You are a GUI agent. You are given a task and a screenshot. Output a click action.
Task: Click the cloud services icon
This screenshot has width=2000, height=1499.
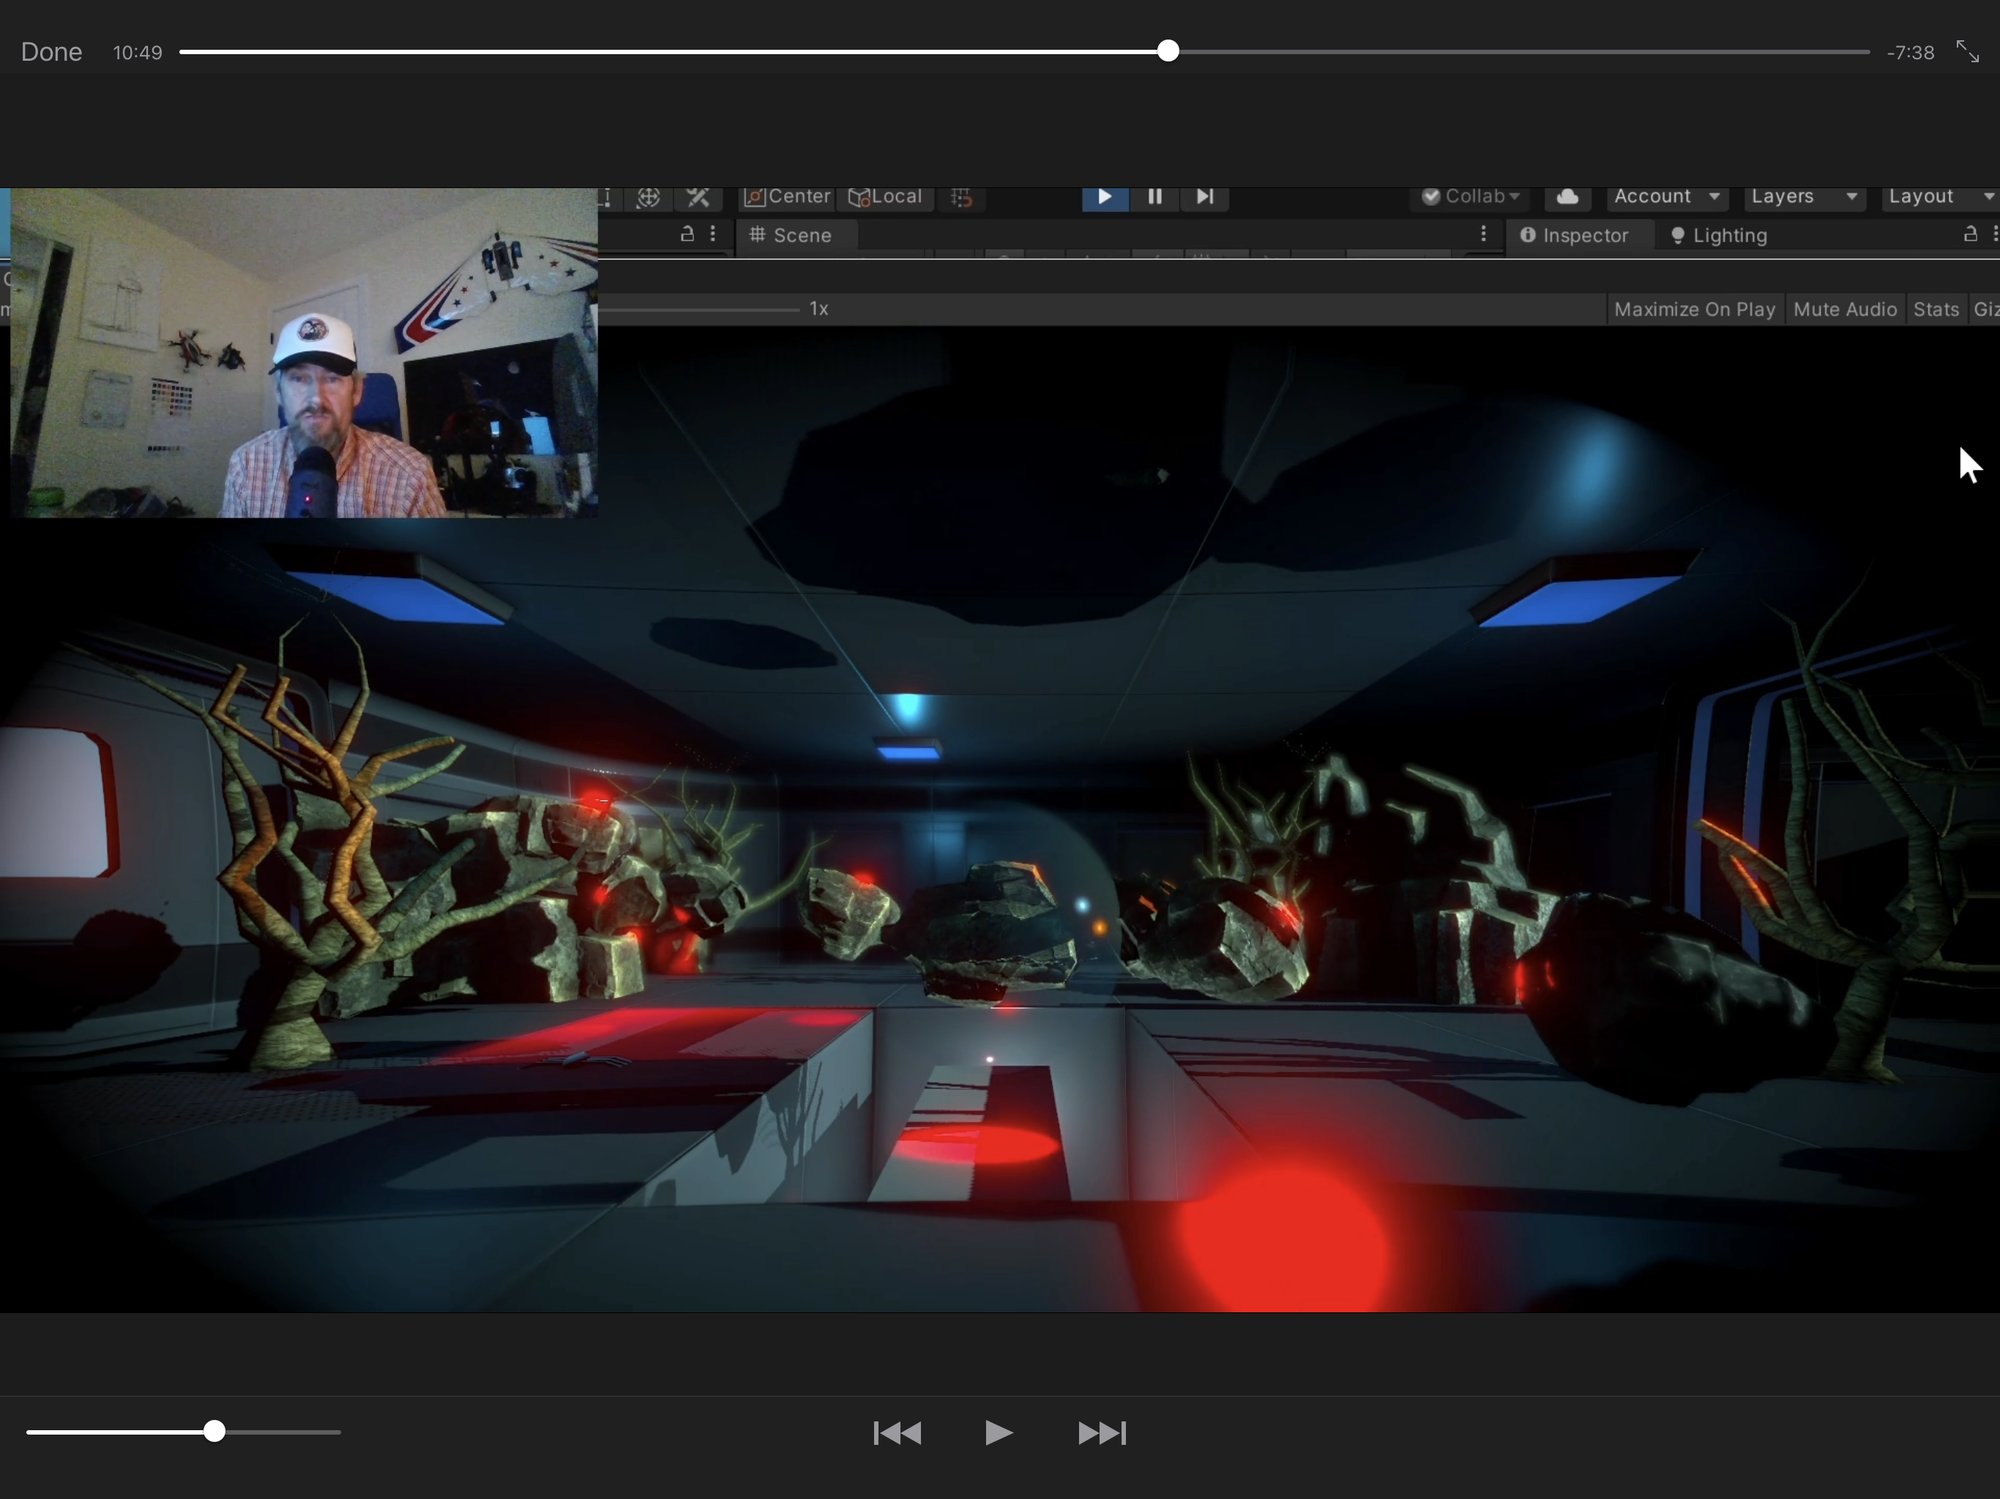point(1568,197)
